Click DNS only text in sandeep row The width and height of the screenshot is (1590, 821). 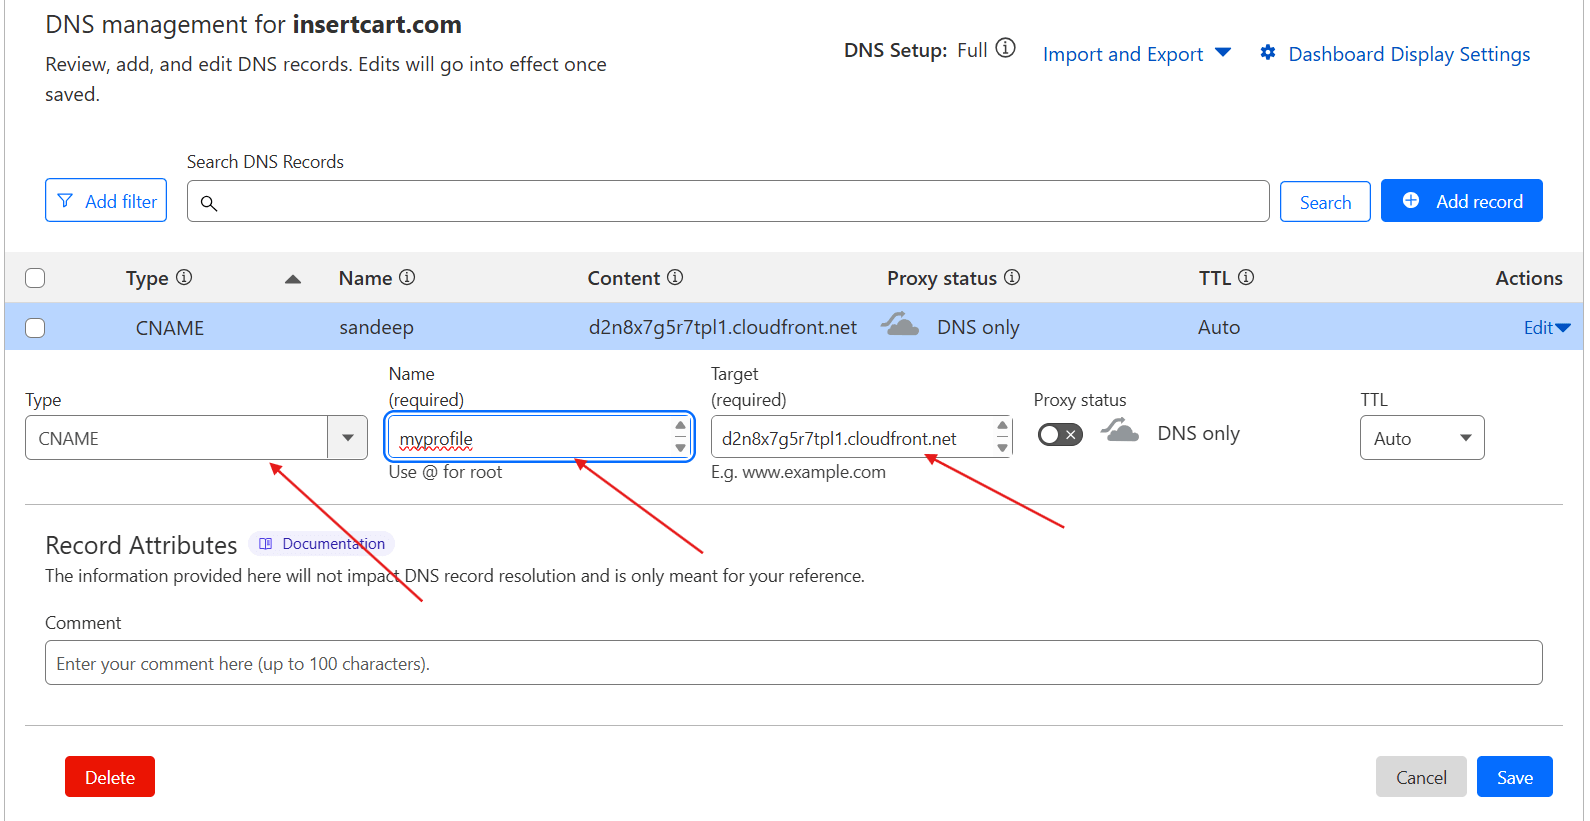[x=978, y=327]
